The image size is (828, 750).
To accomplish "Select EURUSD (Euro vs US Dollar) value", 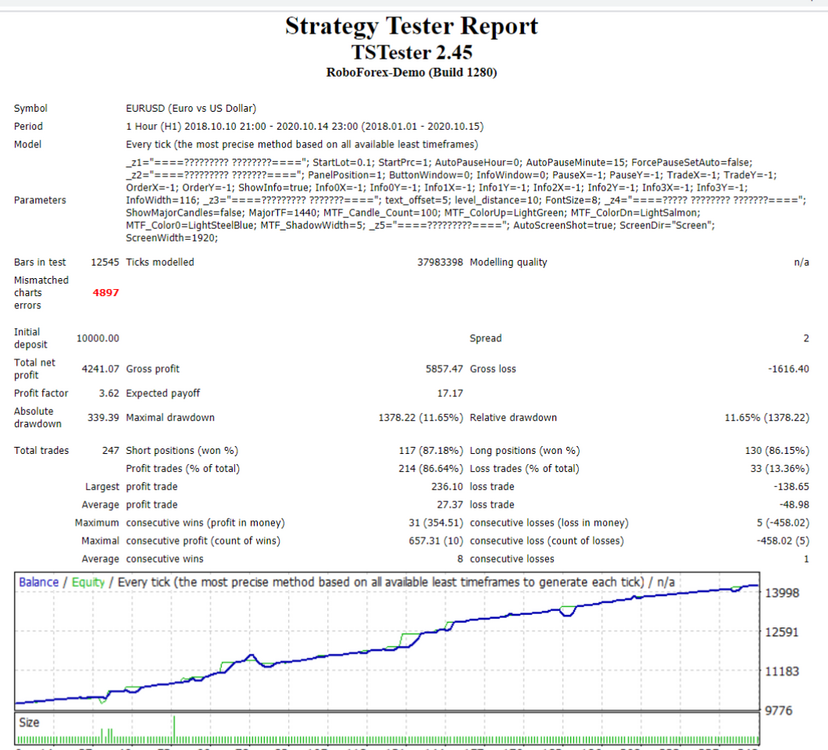I will [x=191, y=108].
